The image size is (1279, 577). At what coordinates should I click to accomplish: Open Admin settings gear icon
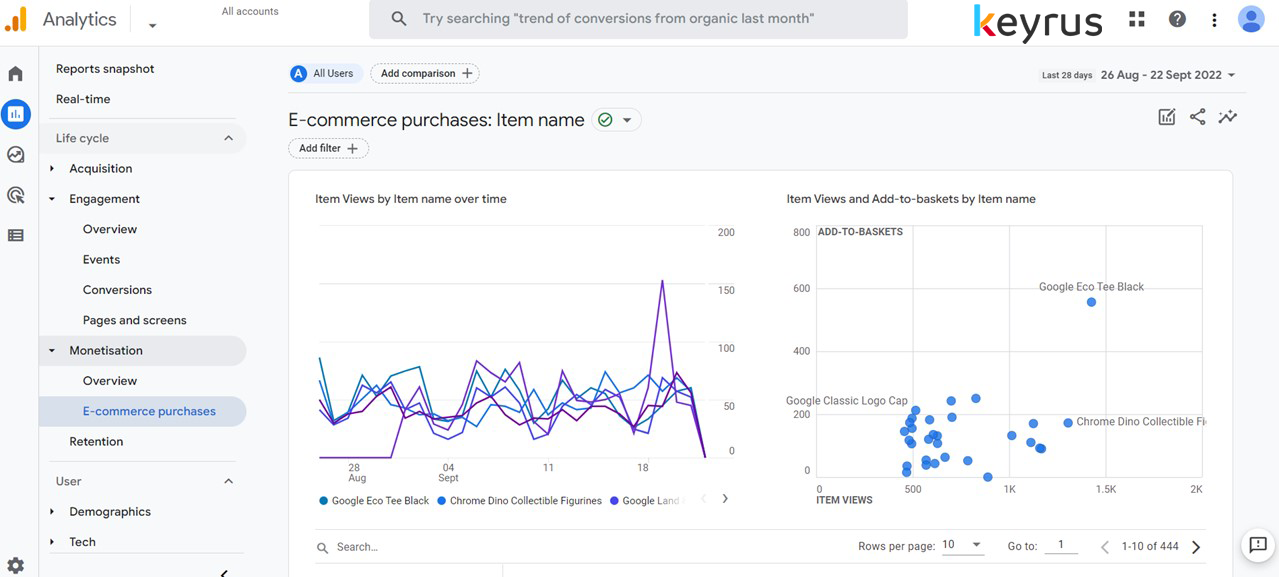pyautogui.click(x=15, y=565)
